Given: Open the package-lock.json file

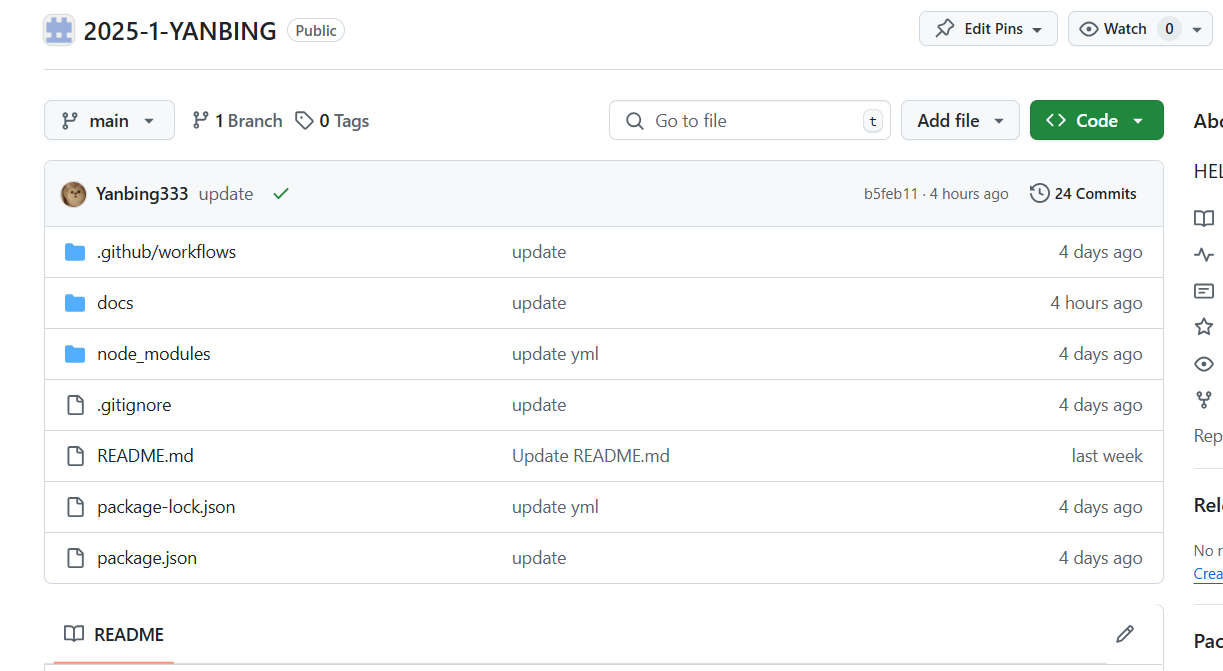Looking at the screenshot, I should [166, 507].
